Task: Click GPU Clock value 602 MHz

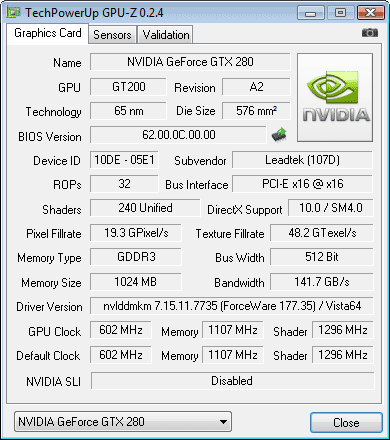Action: [x=121, y=330]
